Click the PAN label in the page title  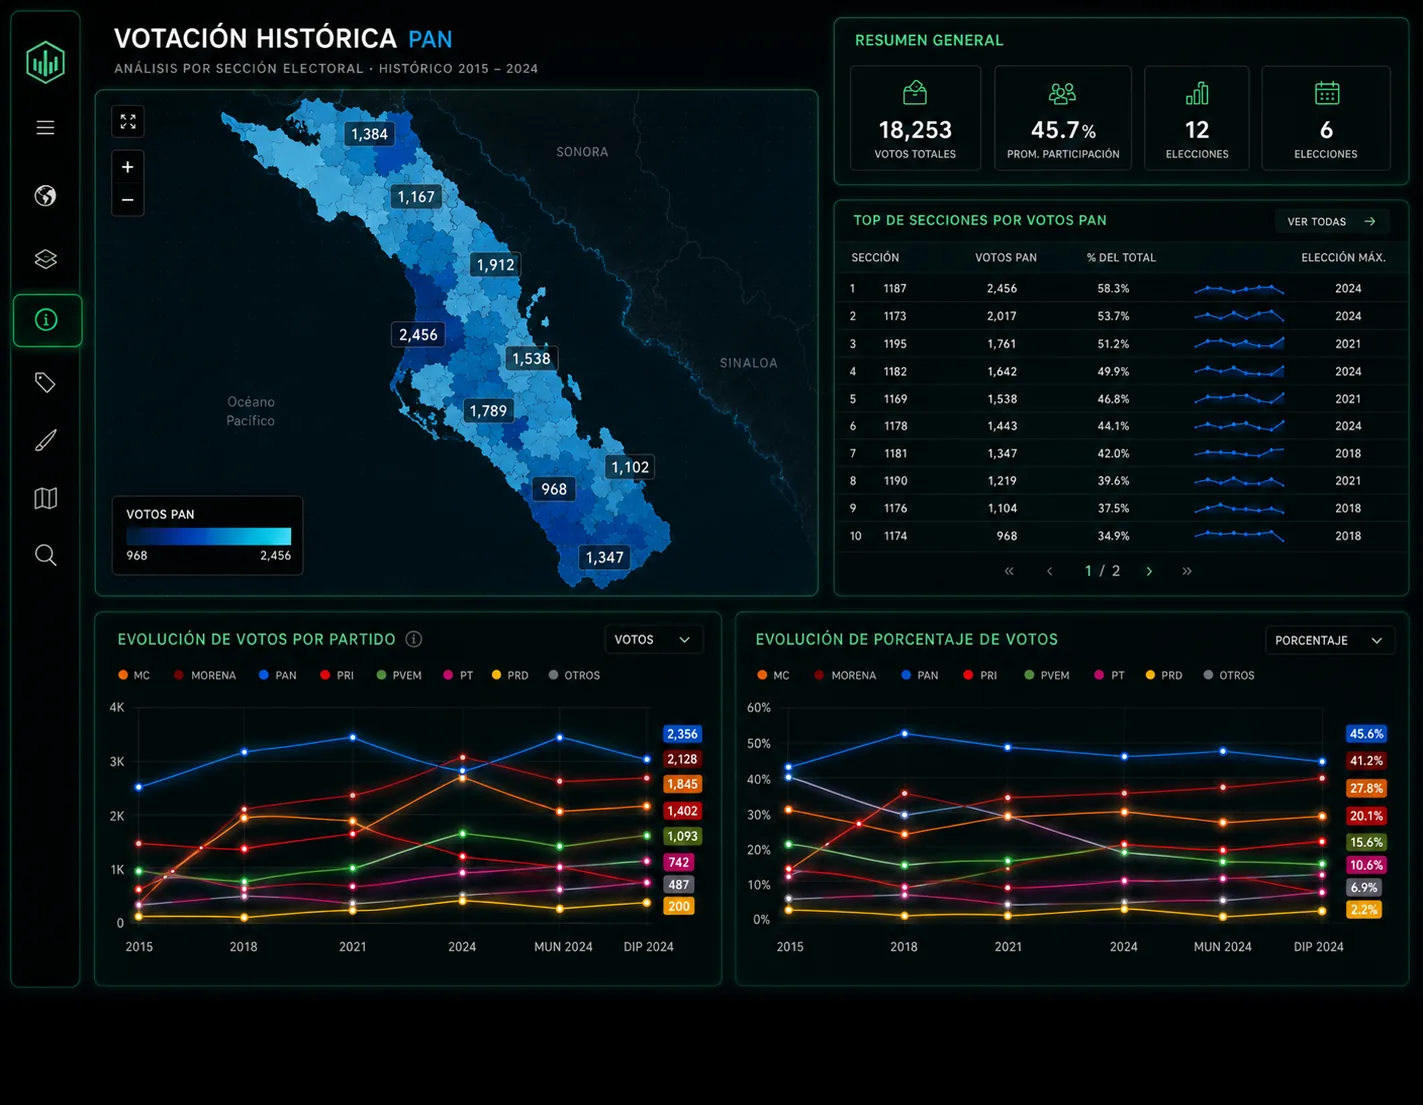pyautogui.click(x=430, y=40)
